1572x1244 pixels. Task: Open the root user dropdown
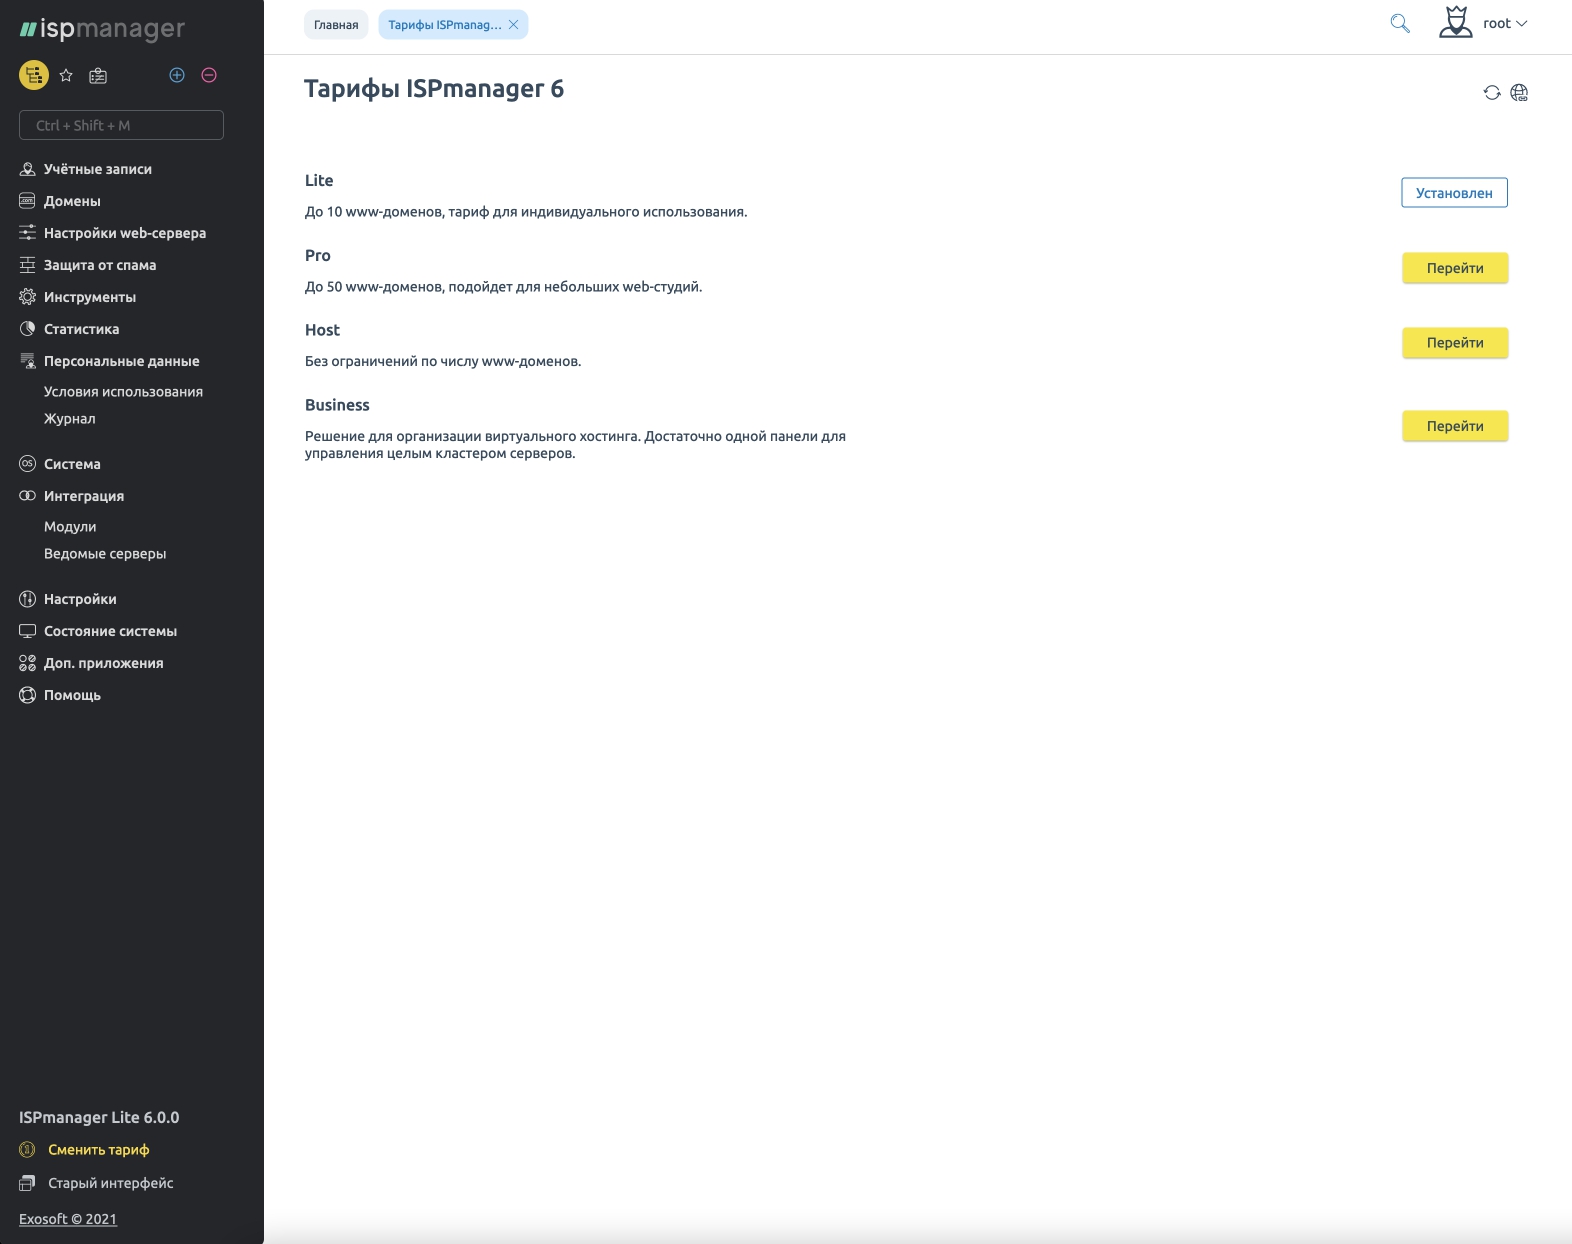(x=1503, y=24)
